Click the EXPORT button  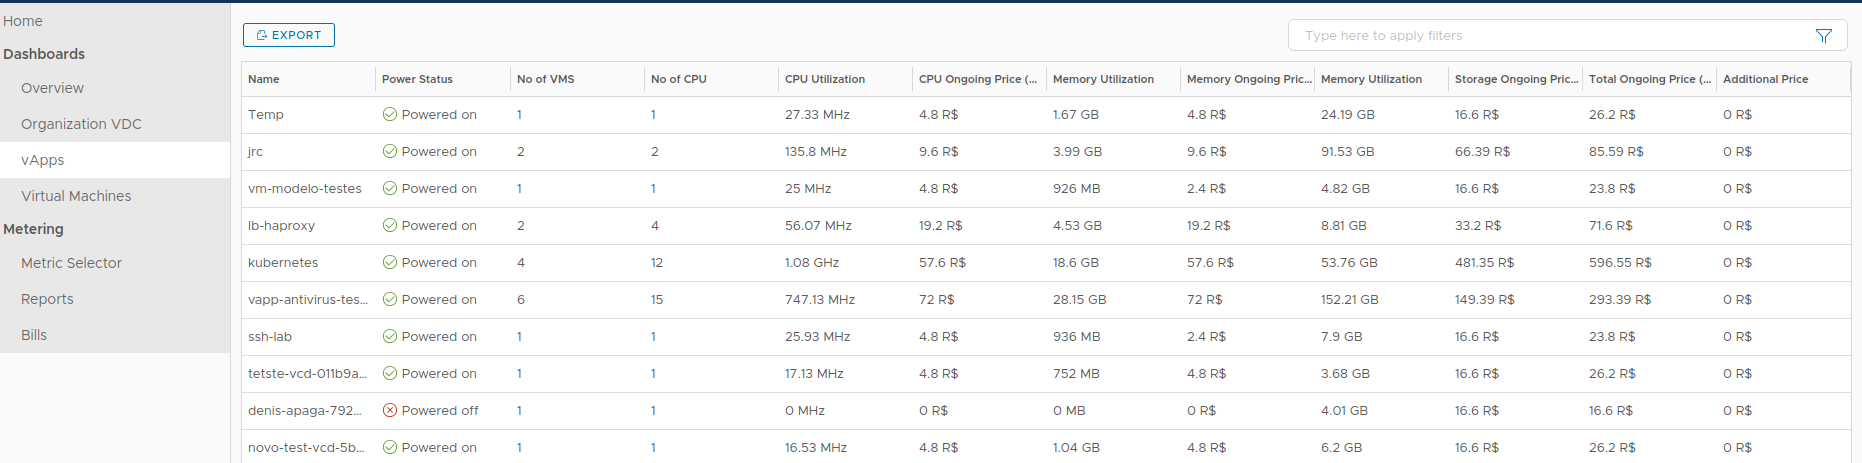point(289,35)
